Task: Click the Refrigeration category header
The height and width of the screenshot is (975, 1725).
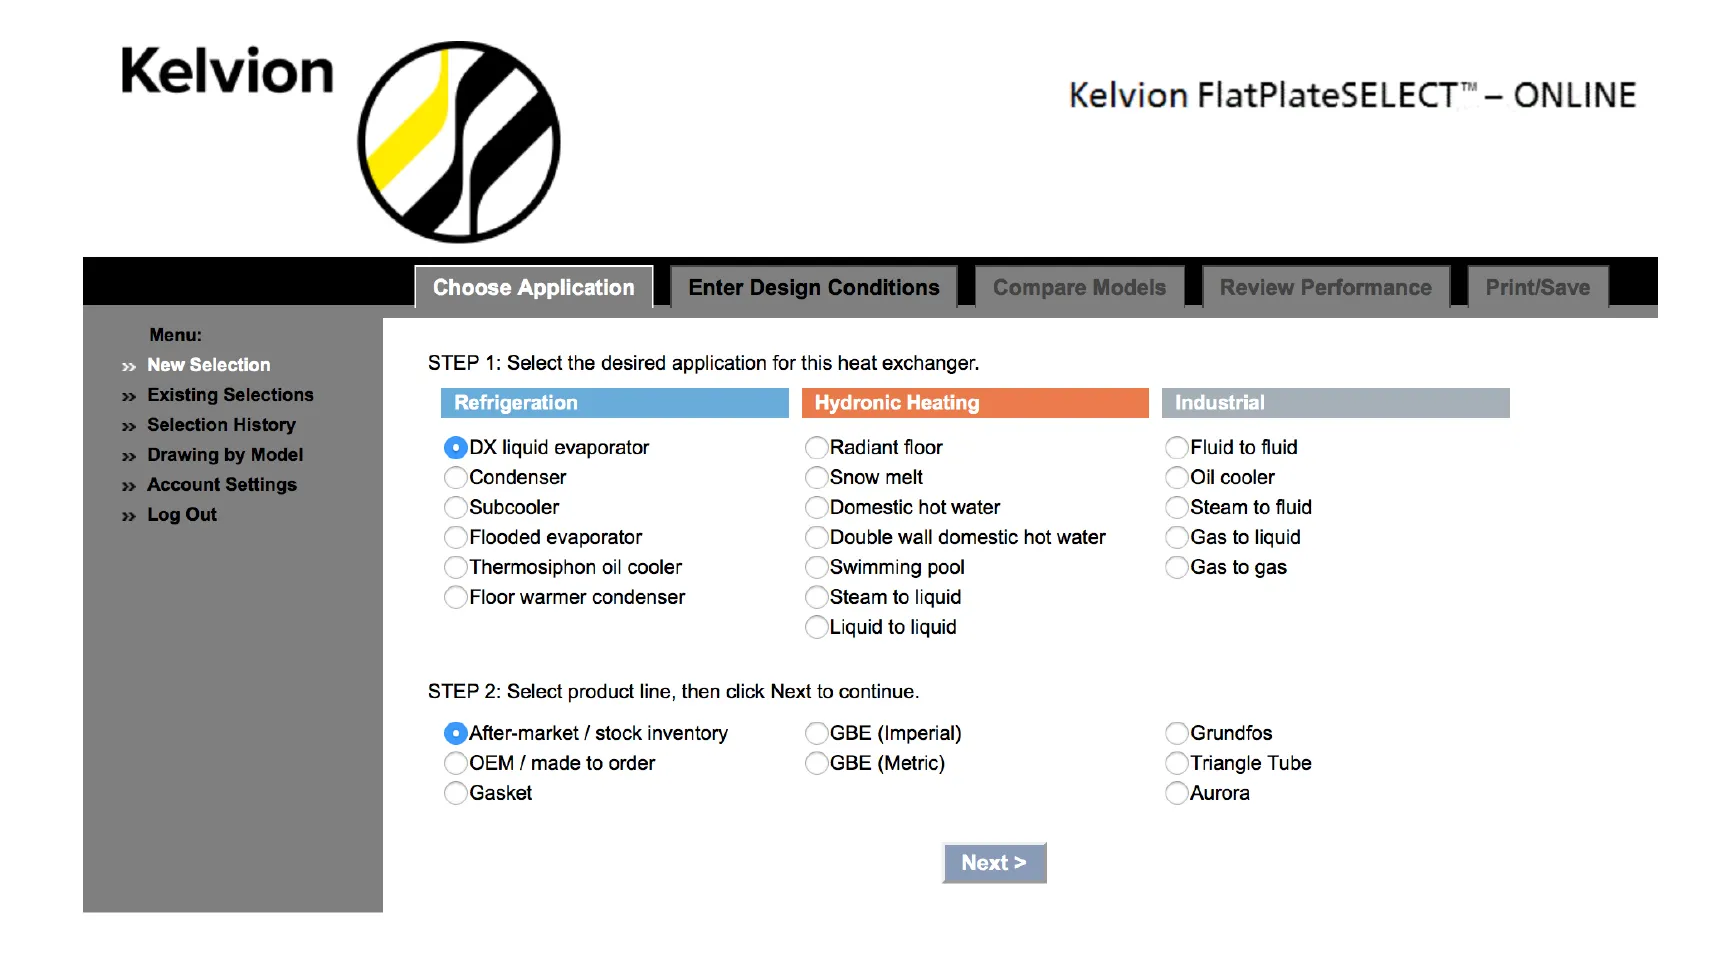Action: (x=615, y=403)
